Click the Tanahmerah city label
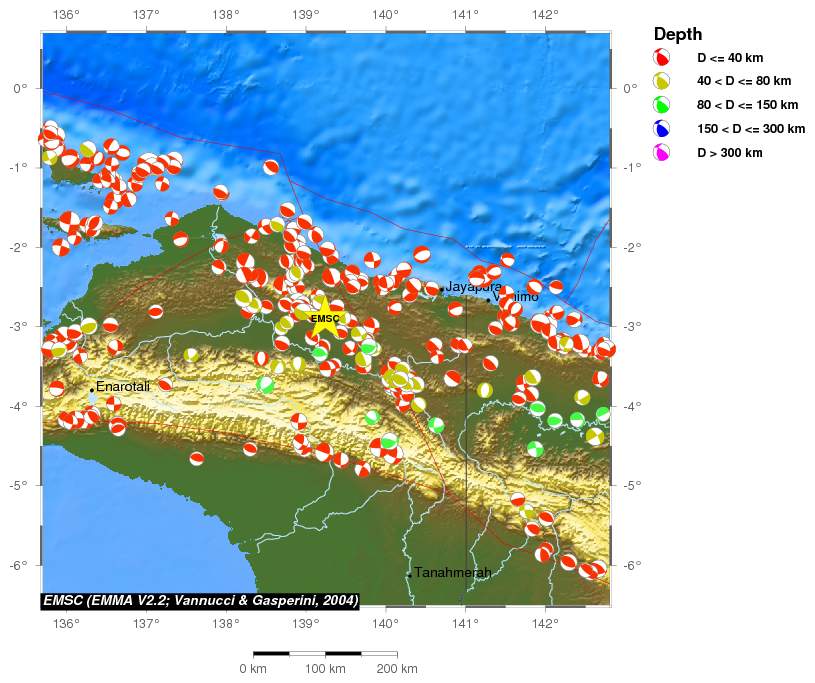This screenshot has height=683, width=815. tap(452, 572)
